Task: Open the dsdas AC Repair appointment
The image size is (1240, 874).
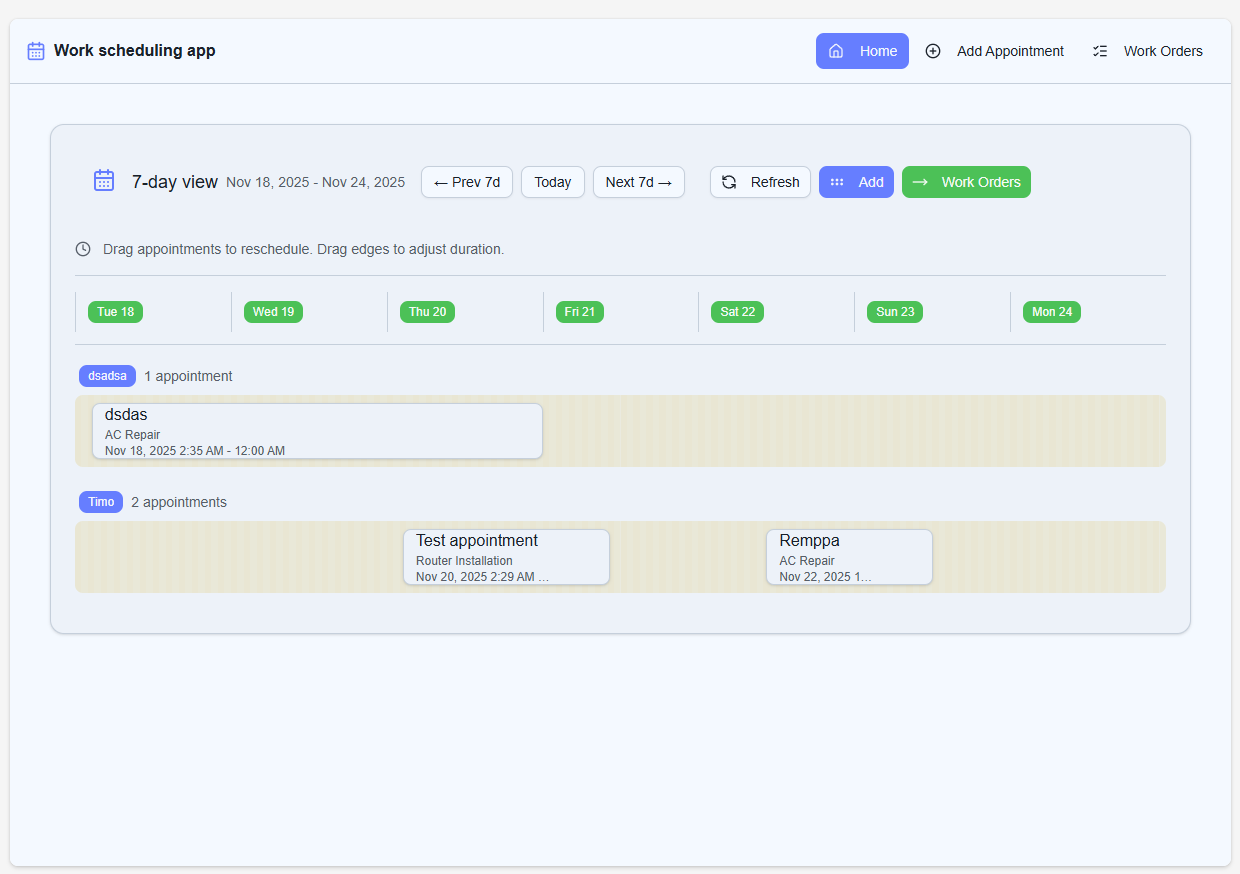Action: click(317, 431)
